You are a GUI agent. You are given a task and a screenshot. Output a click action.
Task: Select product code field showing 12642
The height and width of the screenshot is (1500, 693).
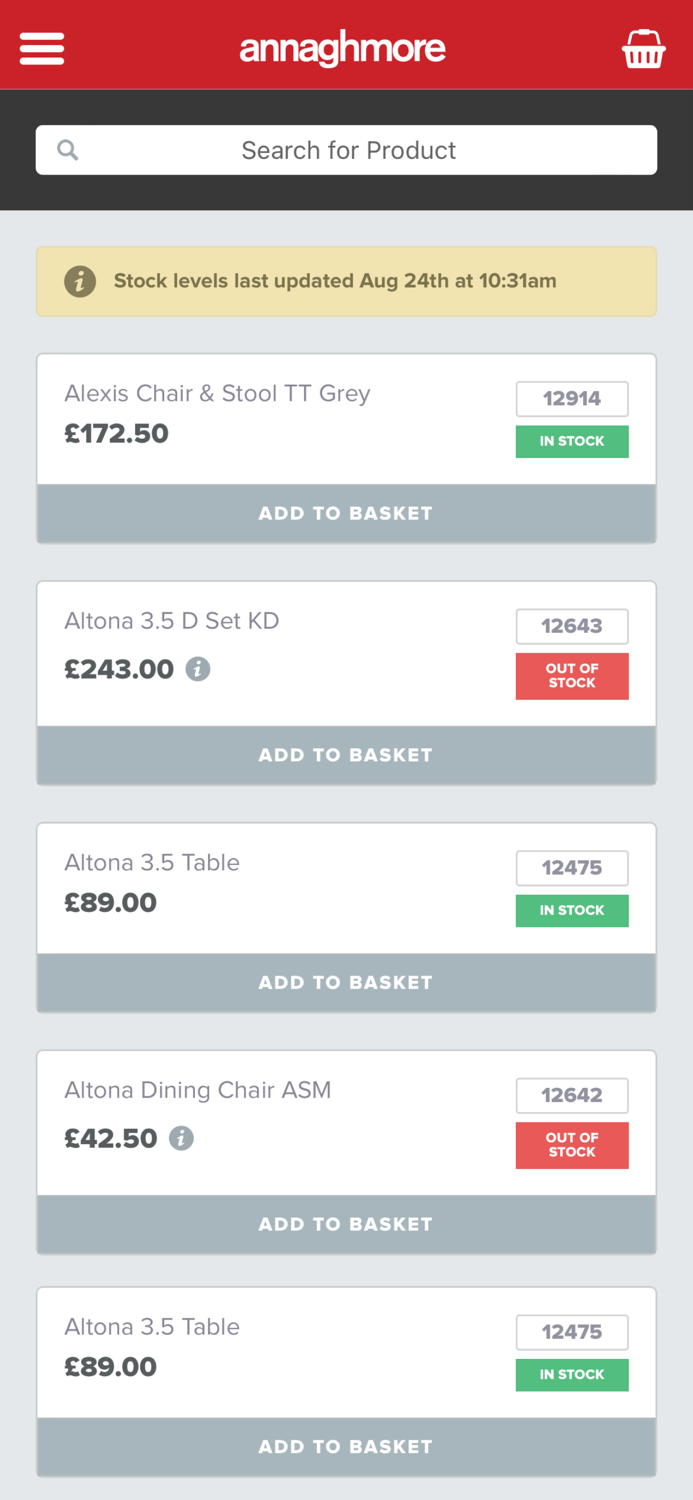(572, 1095)
